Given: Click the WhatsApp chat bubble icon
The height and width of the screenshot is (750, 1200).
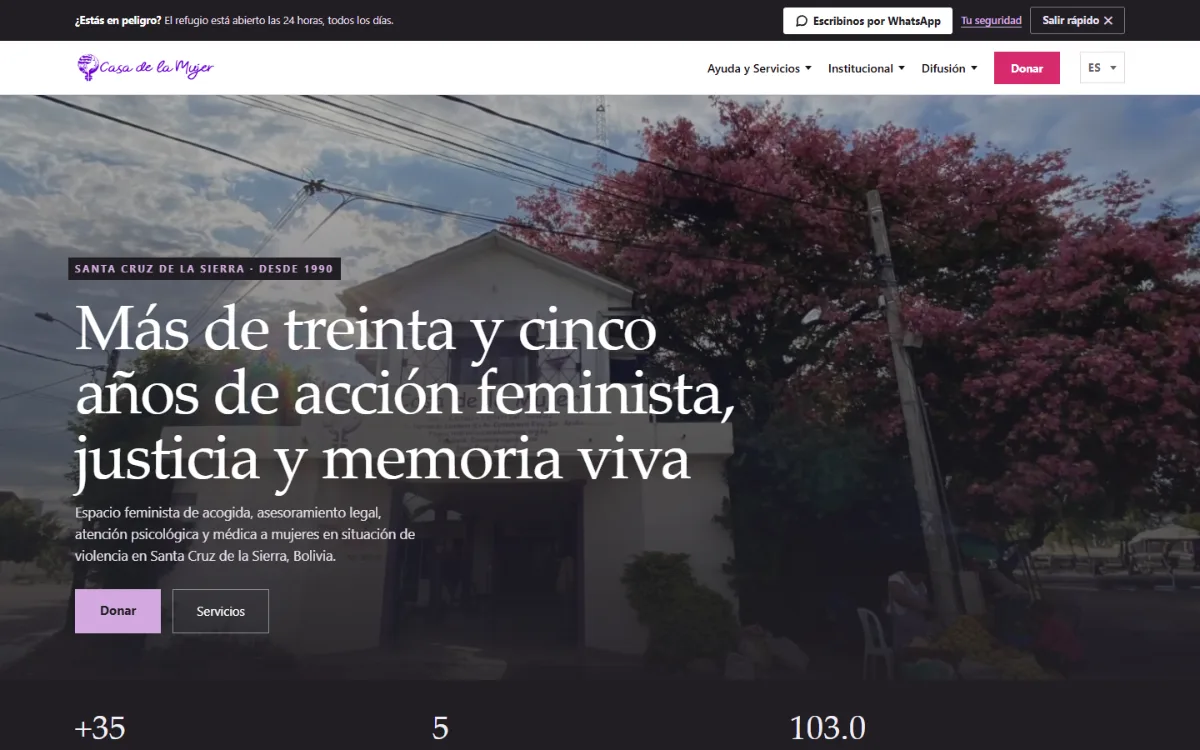Looking at the screenshot, I should click(801, 21).
